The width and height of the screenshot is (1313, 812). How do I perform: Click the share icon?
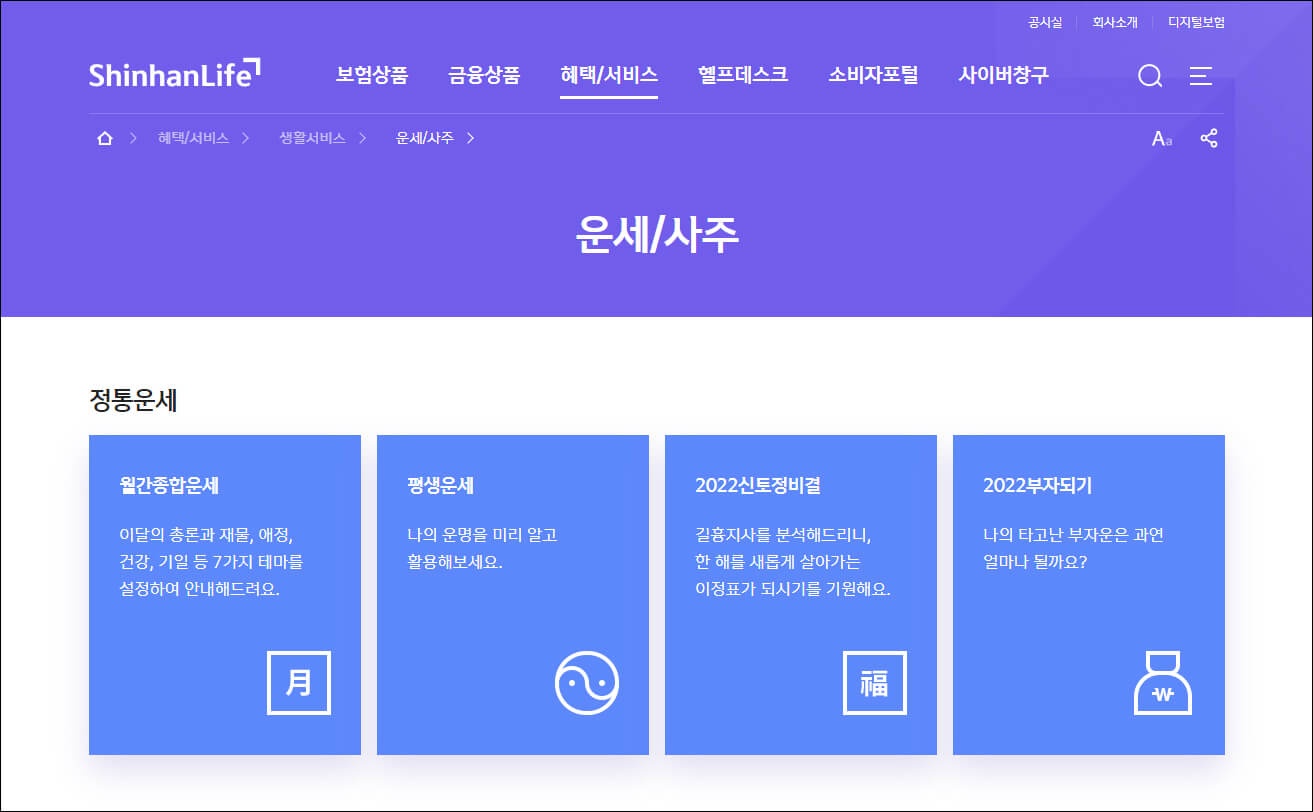1209,138
